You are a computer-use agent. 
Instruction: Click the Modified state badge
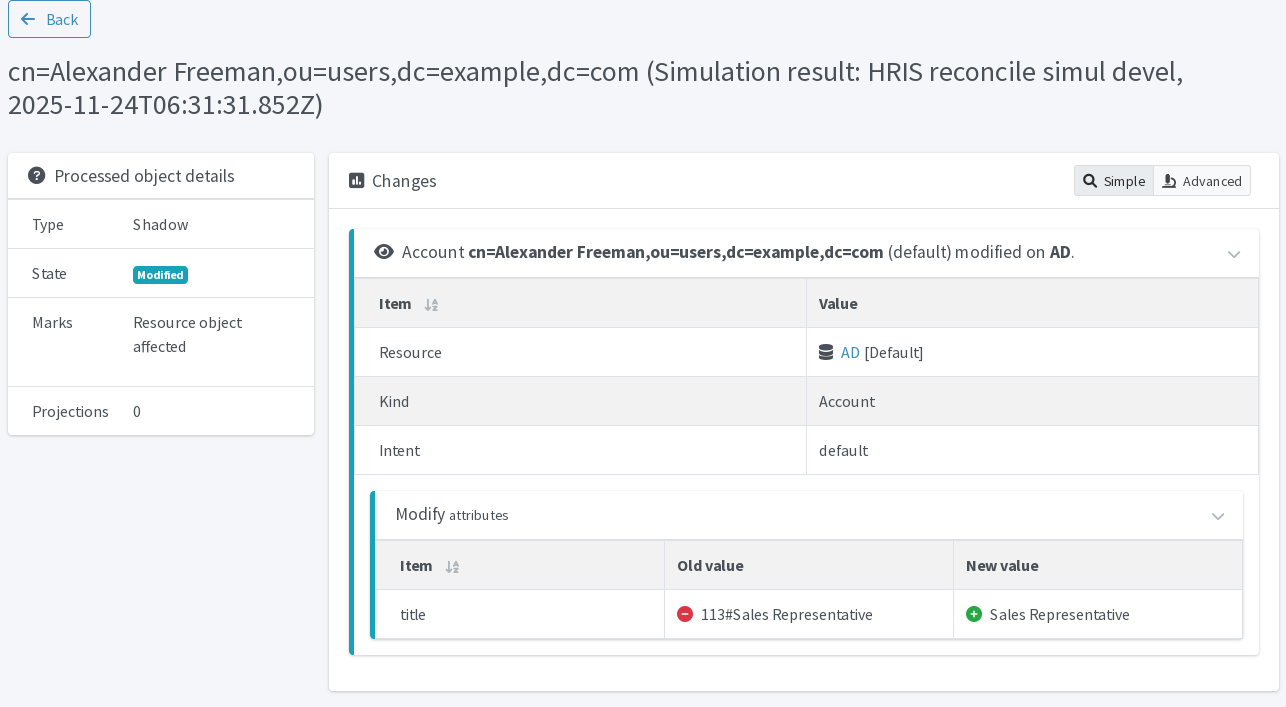pyautogui.click(x=160, y=274)
